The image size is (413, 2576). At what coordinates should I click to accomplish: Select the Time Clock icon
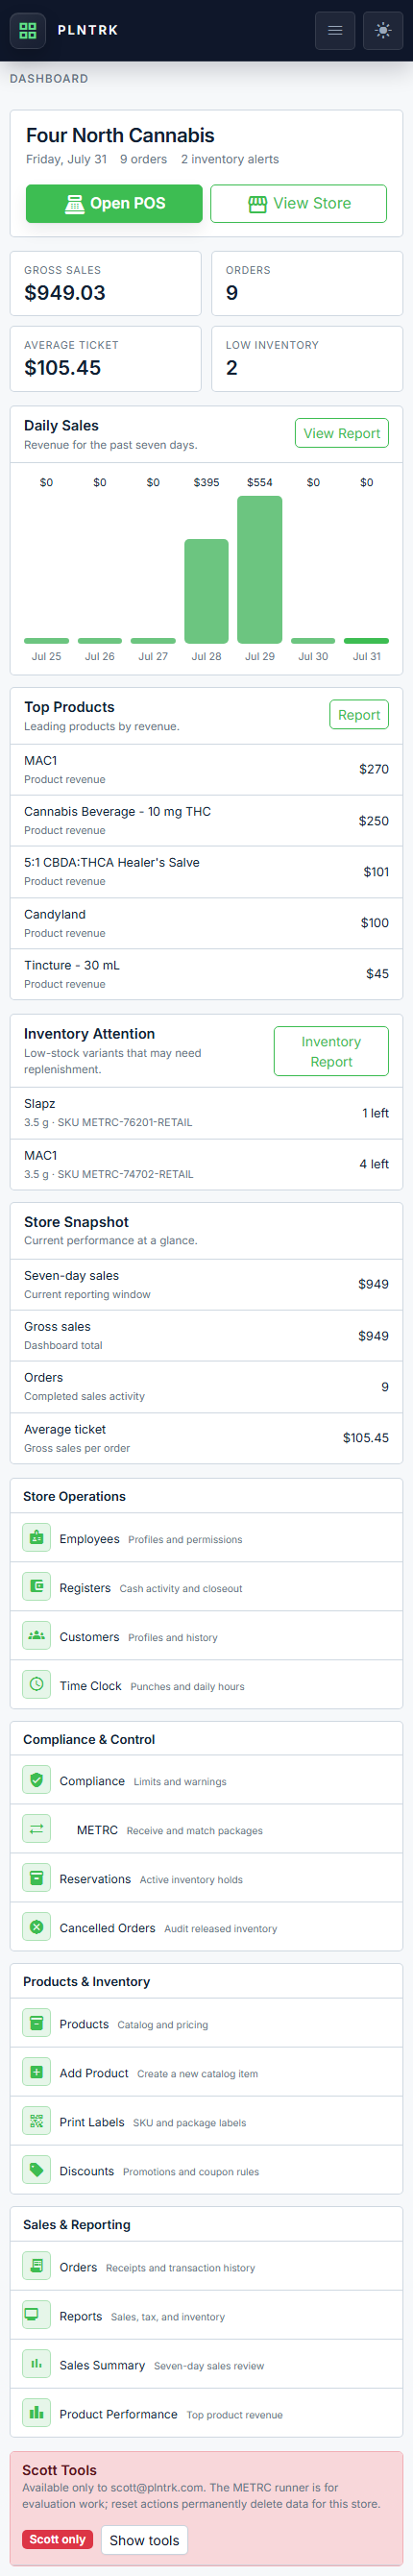tap(37, 1685)
